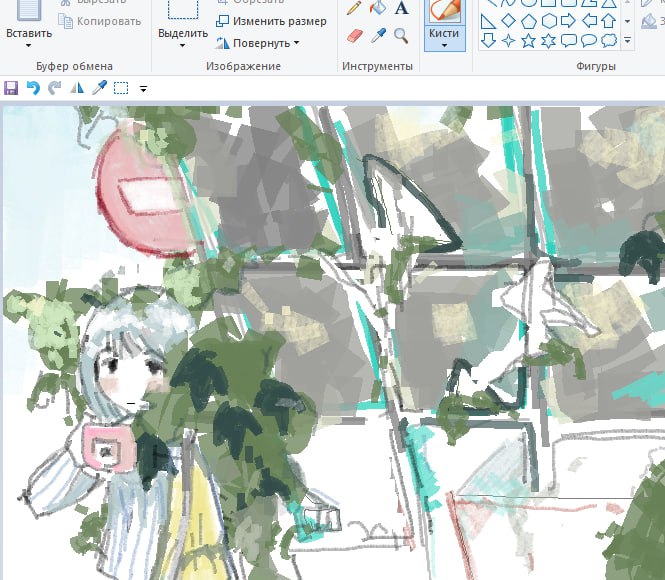The height and width of the screenshot is (580, 665).
Task: Click the shape fill bucket icon at right edge
Action: coord(649,21)
